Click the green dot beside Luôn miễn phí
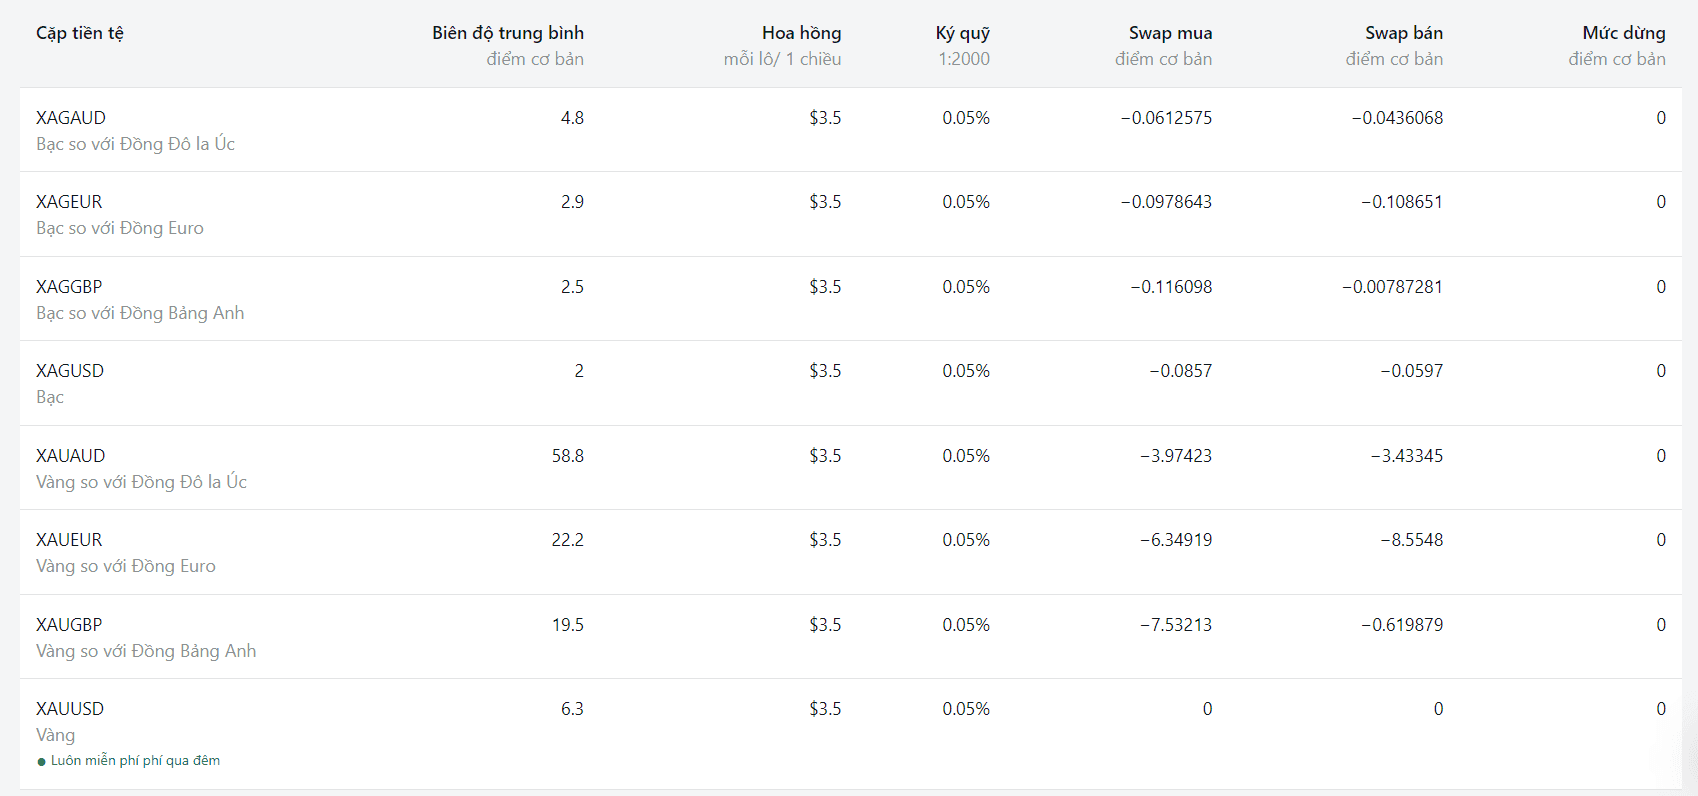 [x=42, y=762]
